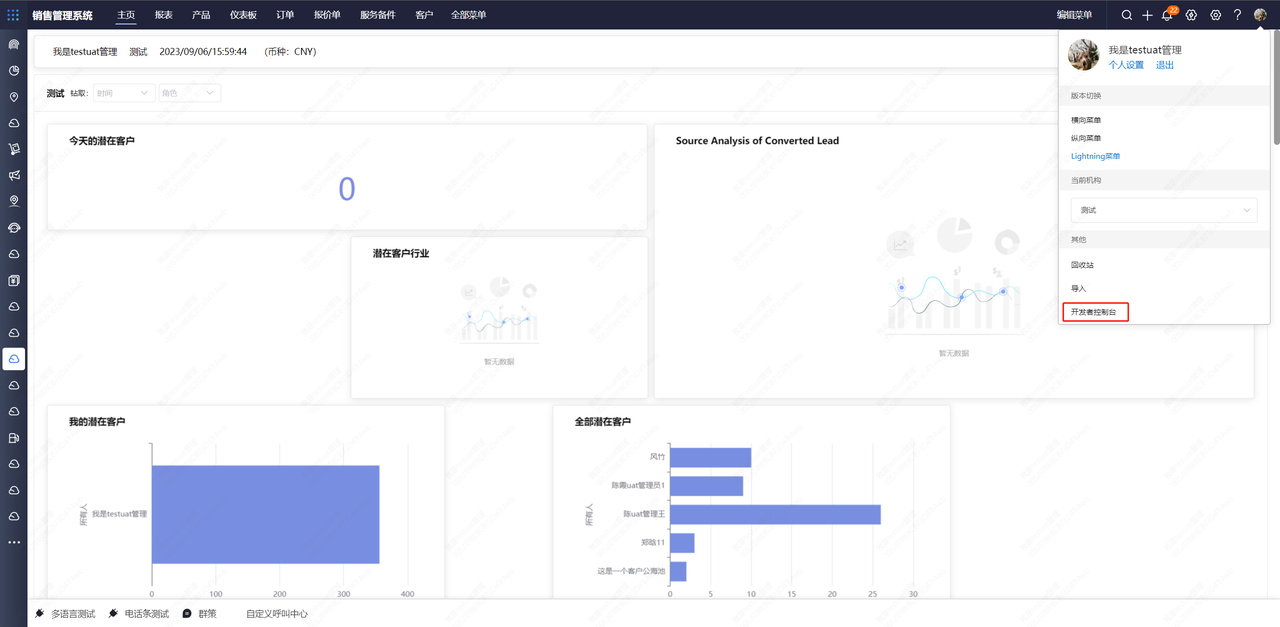
Task: Click the 个人设置 link
Action: point(1126,65)
